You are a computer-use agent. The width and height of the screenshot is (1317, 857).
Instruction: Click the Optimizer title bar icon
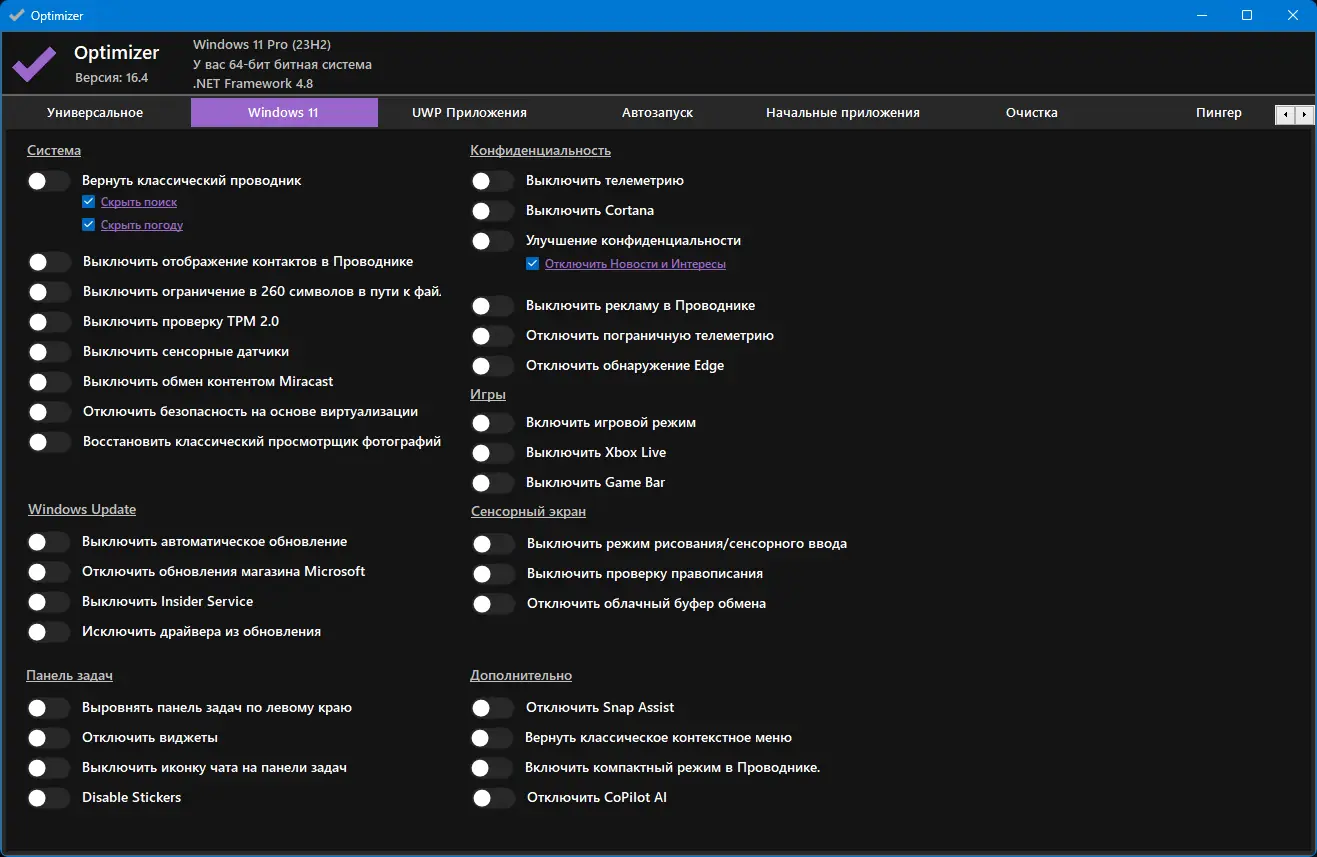16,16
